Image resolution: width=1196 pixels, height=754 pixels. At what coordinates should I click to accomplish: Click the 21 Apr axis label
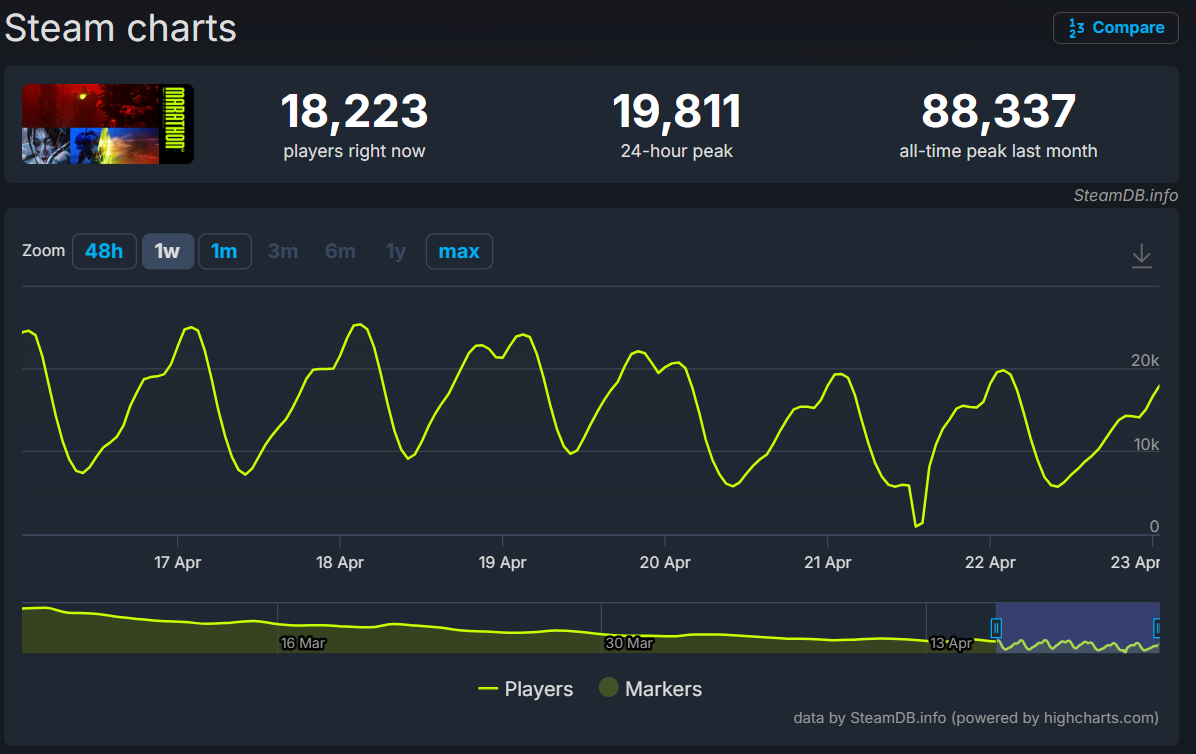click(828, 563)
